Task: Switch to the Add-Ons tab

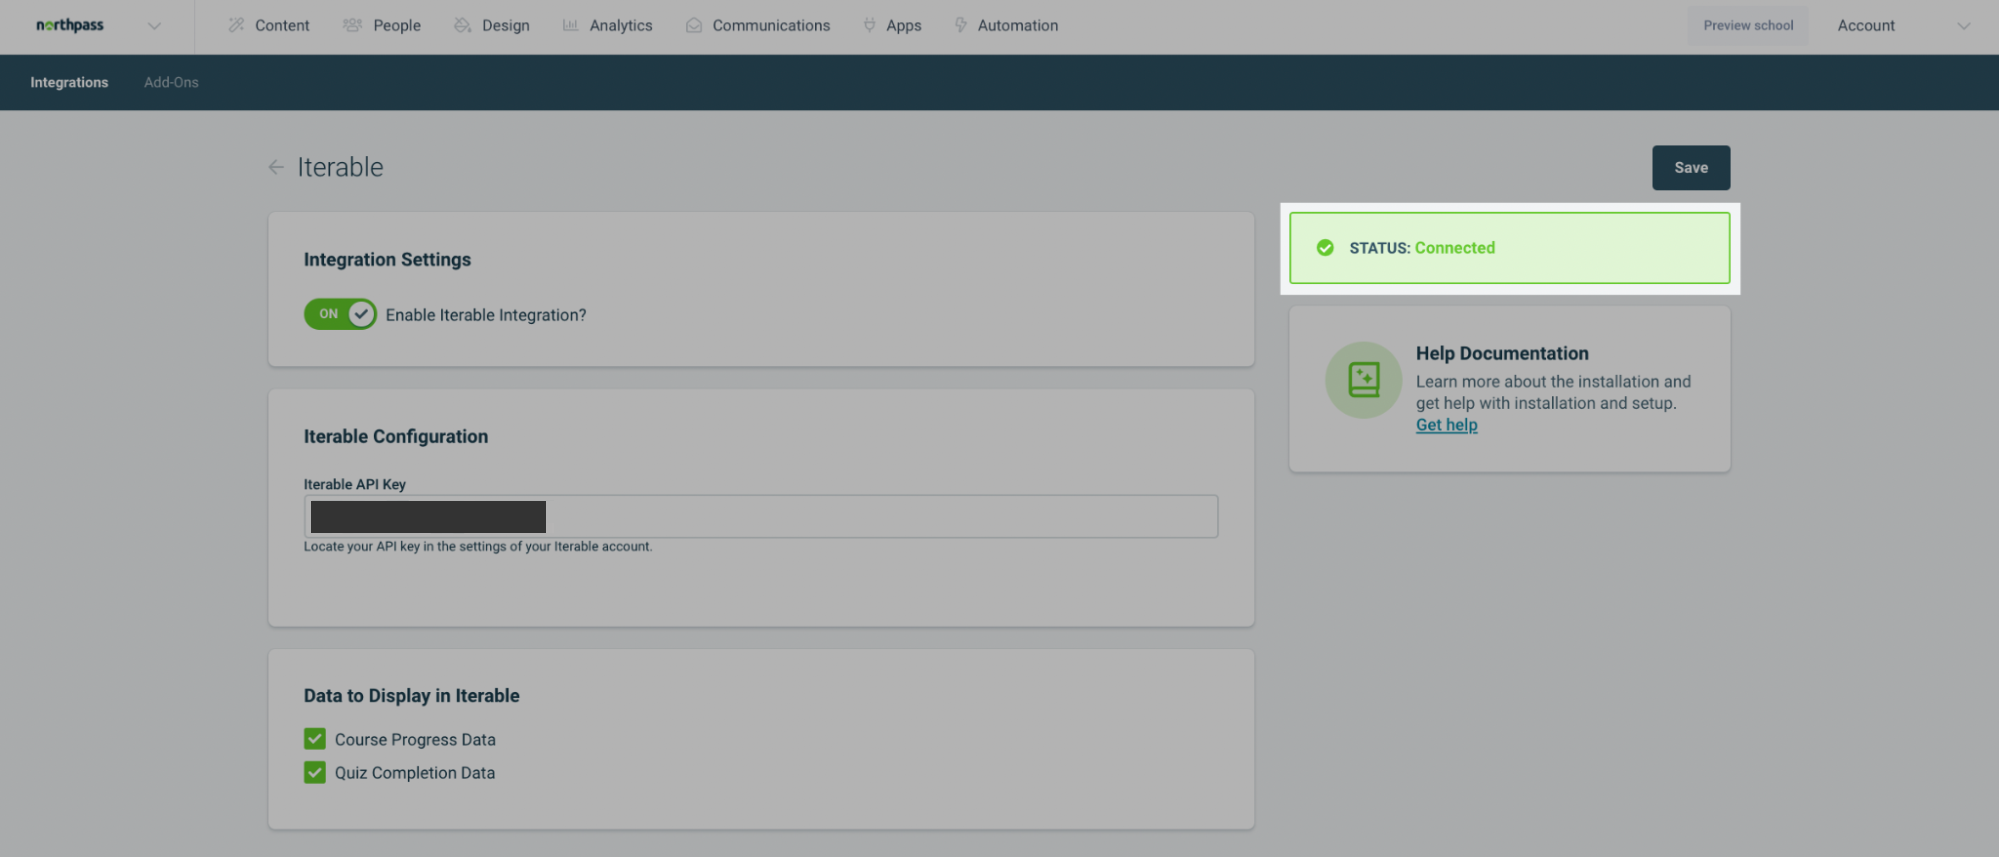Action: click(x=171, y=82)
